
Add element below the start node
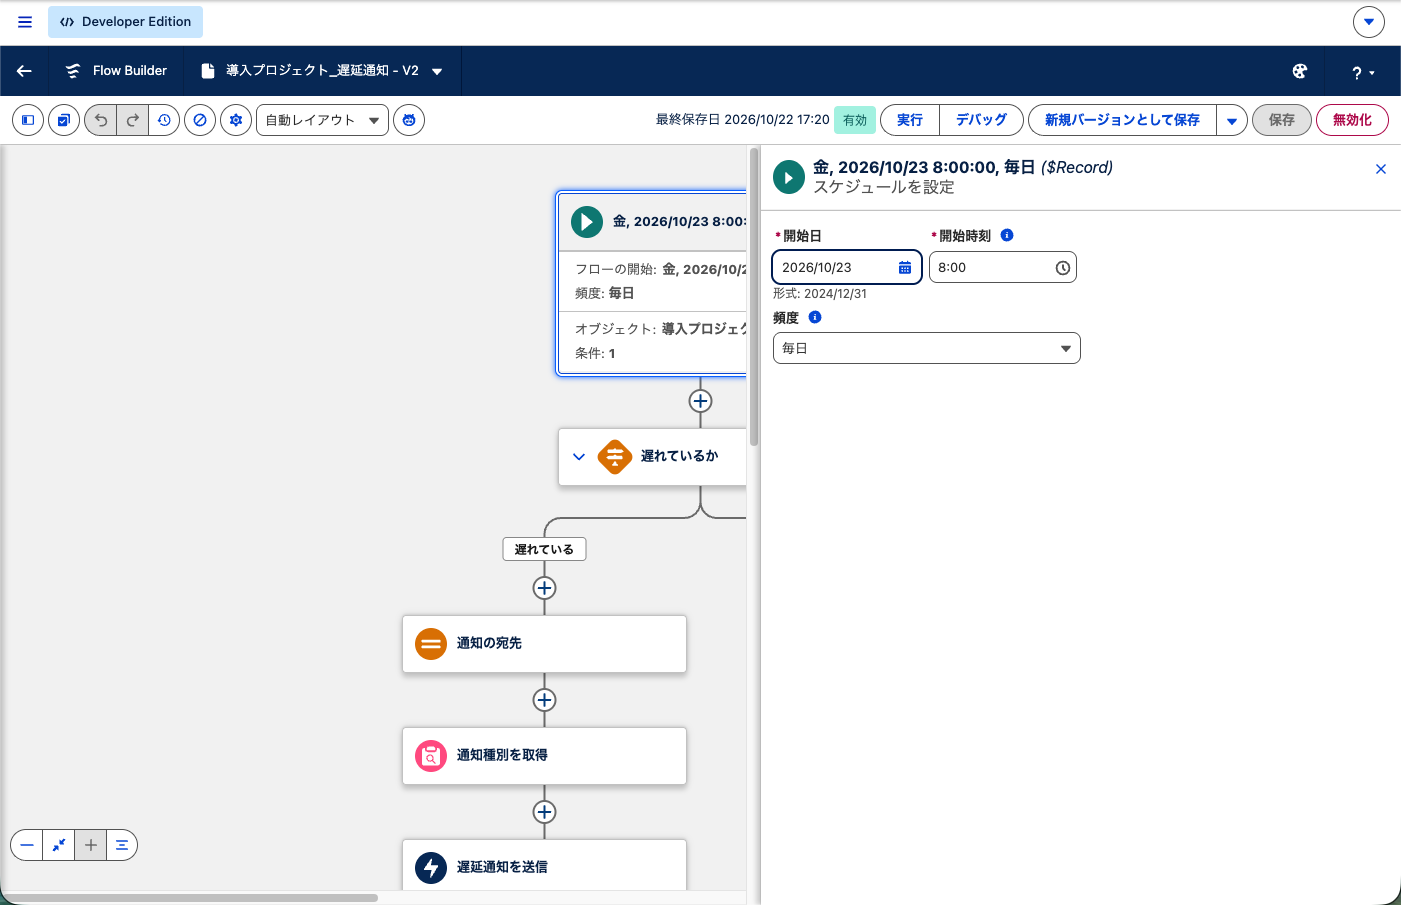pos(701,401)
